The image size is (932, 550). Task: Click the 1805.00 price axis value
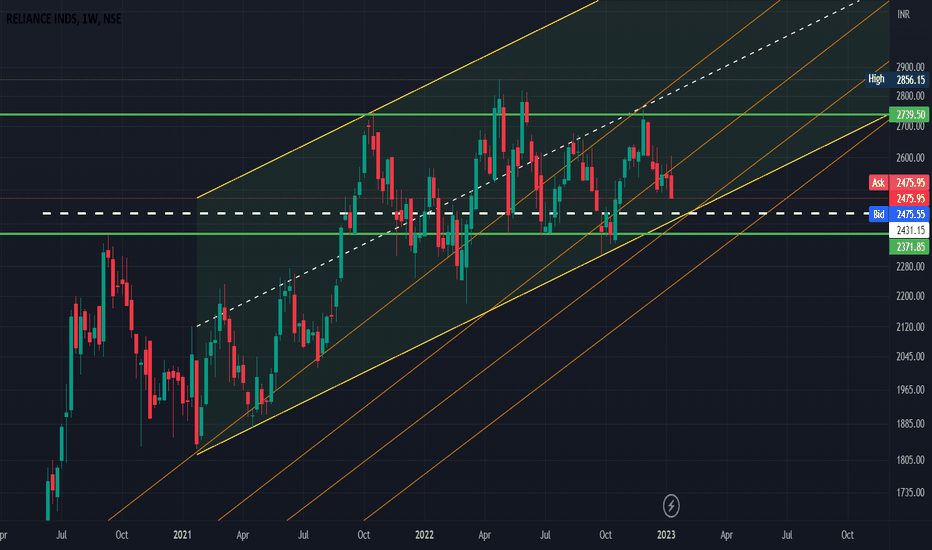point(910,460)
